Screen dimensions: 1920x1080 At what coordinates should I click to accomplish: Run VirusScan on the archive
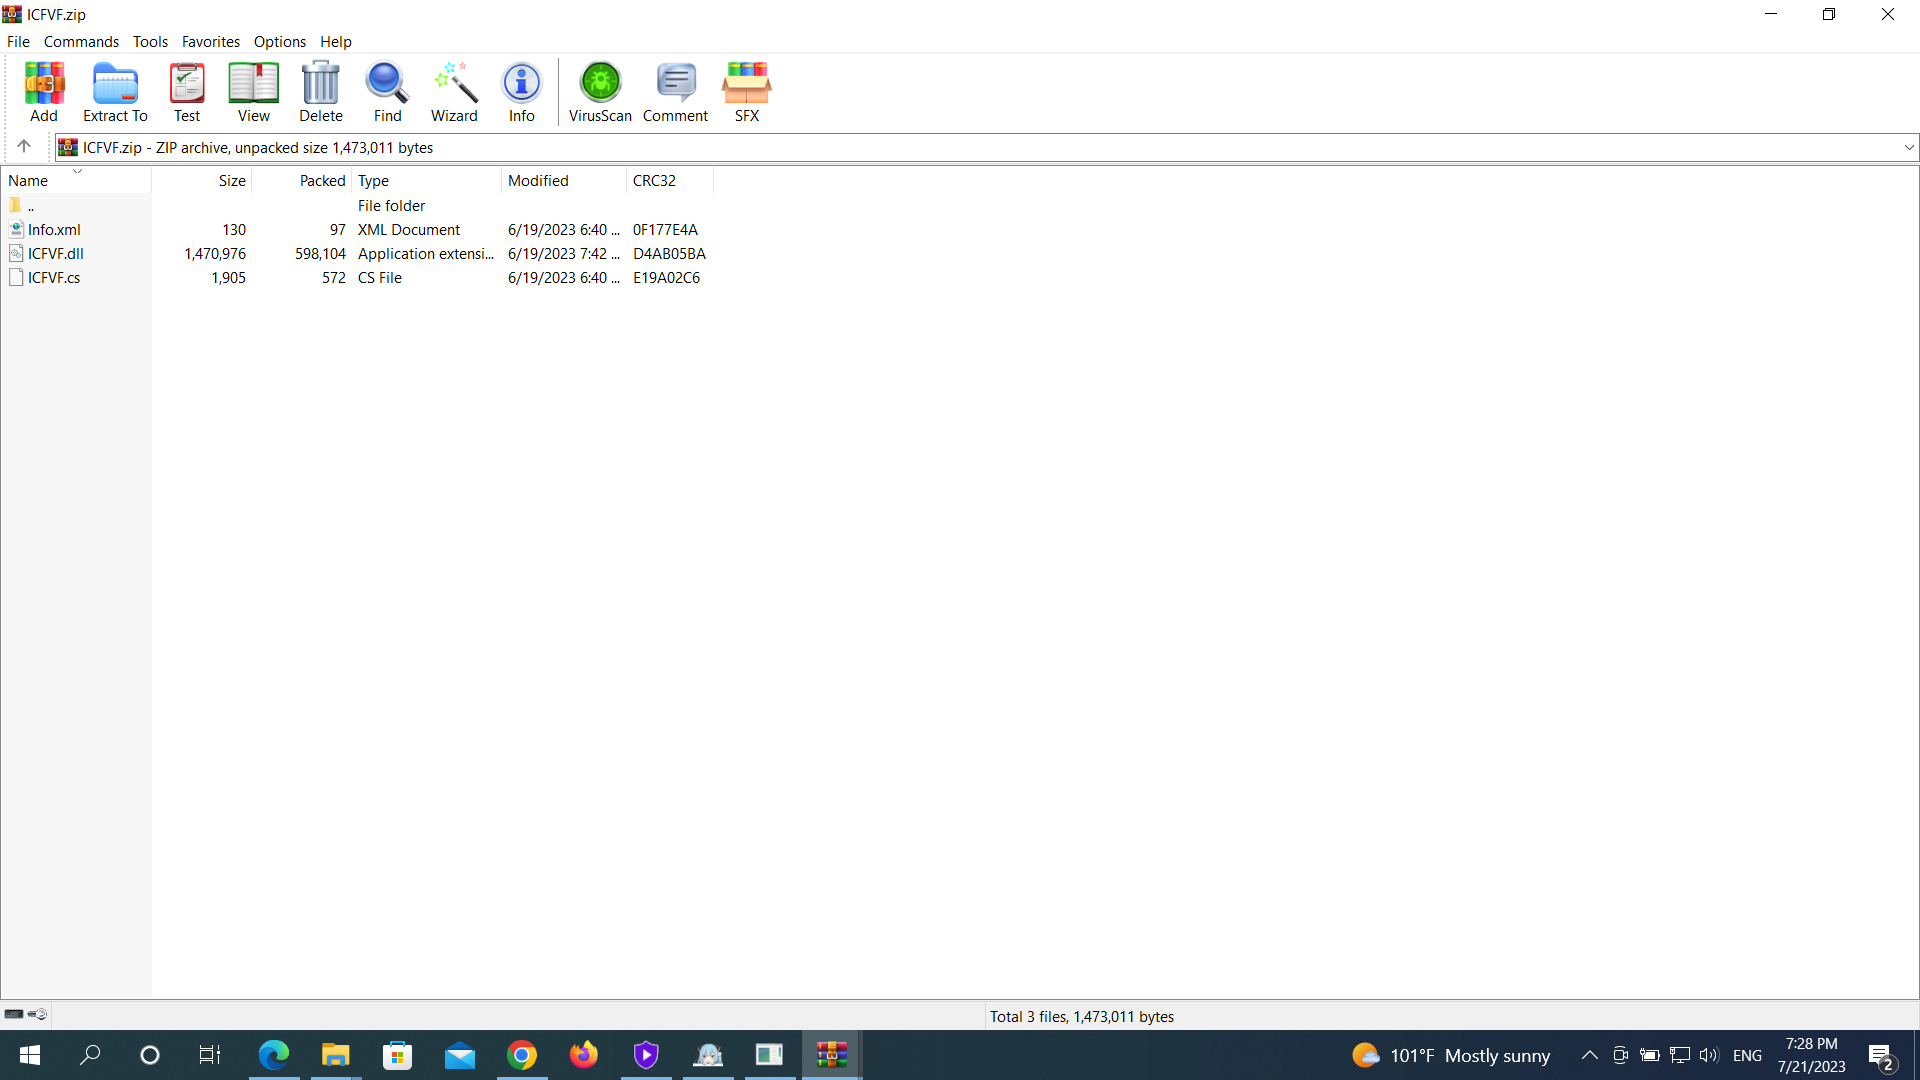pos(600,91)
